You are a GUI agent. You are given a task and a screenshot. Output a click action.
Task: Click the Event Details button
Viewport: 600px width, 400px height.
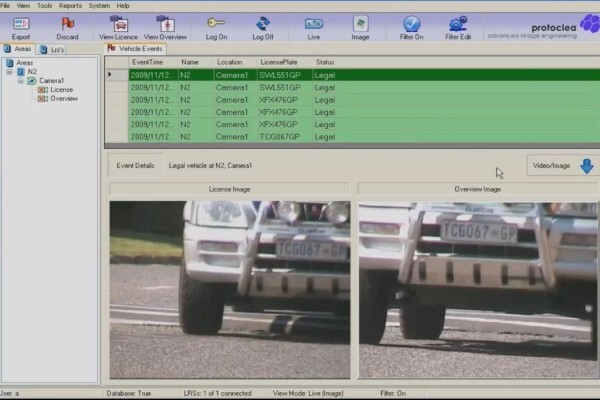point(135,166)
